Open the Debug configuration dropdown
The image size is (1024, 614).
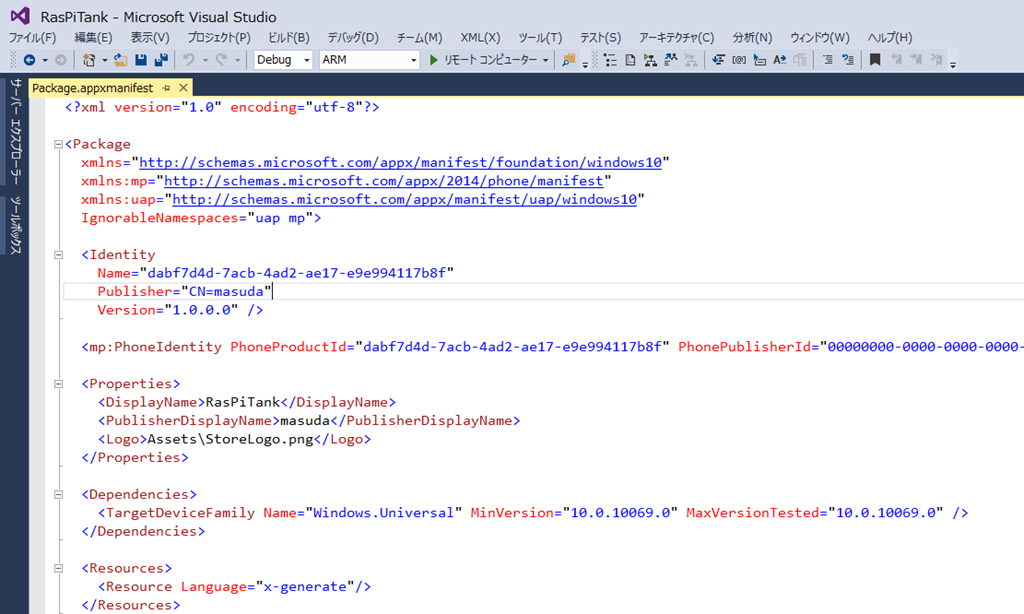click(x=283, y=60)
